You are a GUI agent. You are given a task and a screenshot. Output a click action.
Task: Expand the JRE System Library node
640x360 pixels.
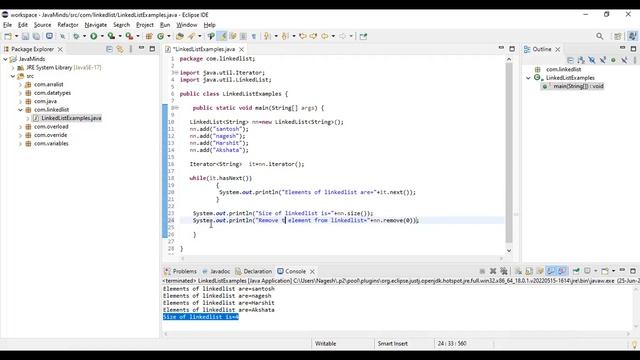pos(13,68)
